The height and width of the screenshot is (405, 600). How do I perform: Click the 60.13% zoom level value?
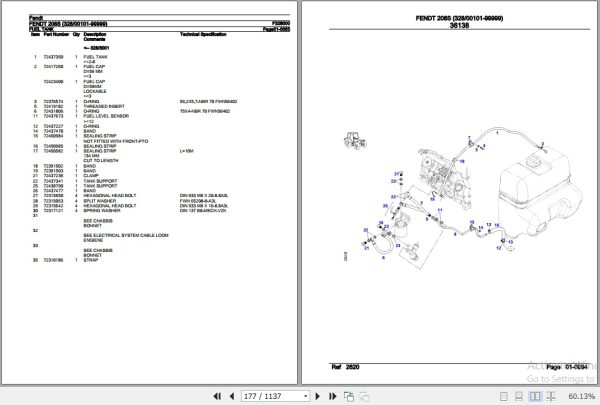coord(581,396)
